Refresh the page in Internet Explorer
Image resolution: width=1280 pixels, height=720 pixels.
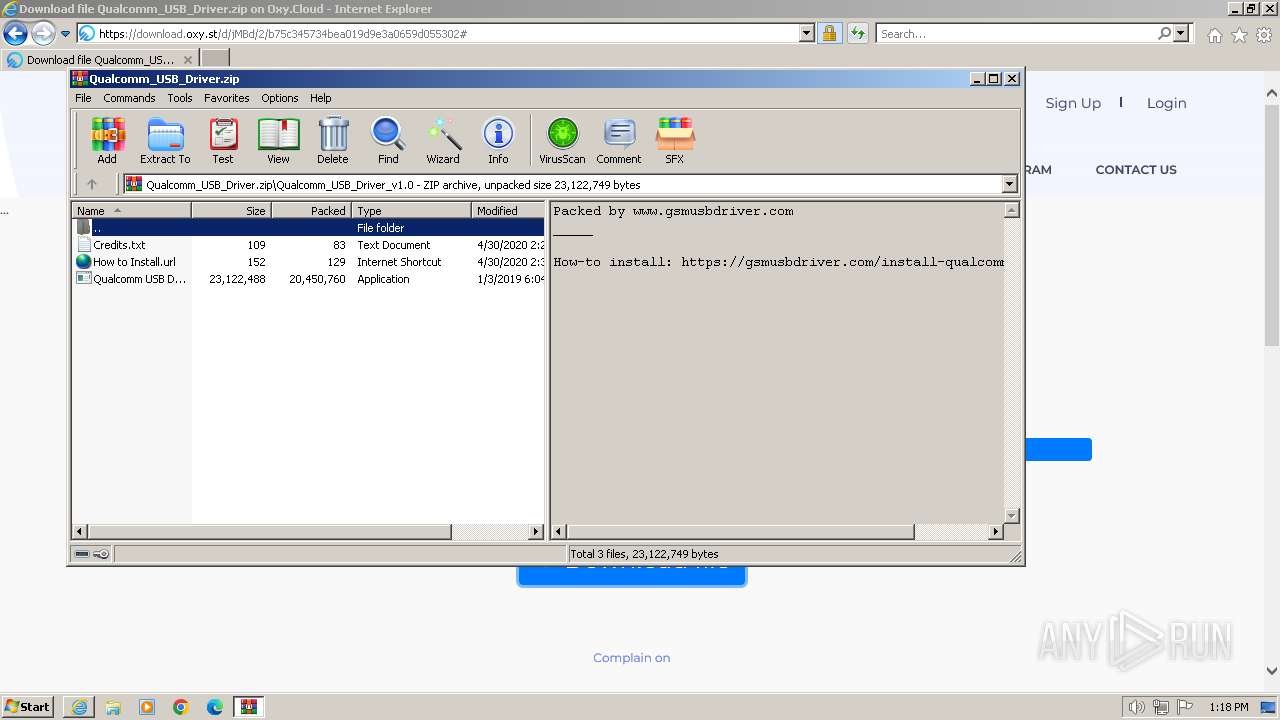[857, 34]
